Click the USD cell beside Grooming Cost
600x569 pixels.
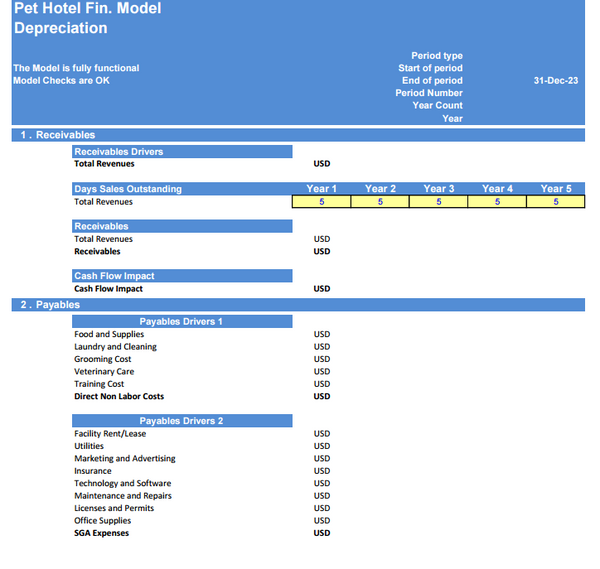322,360
